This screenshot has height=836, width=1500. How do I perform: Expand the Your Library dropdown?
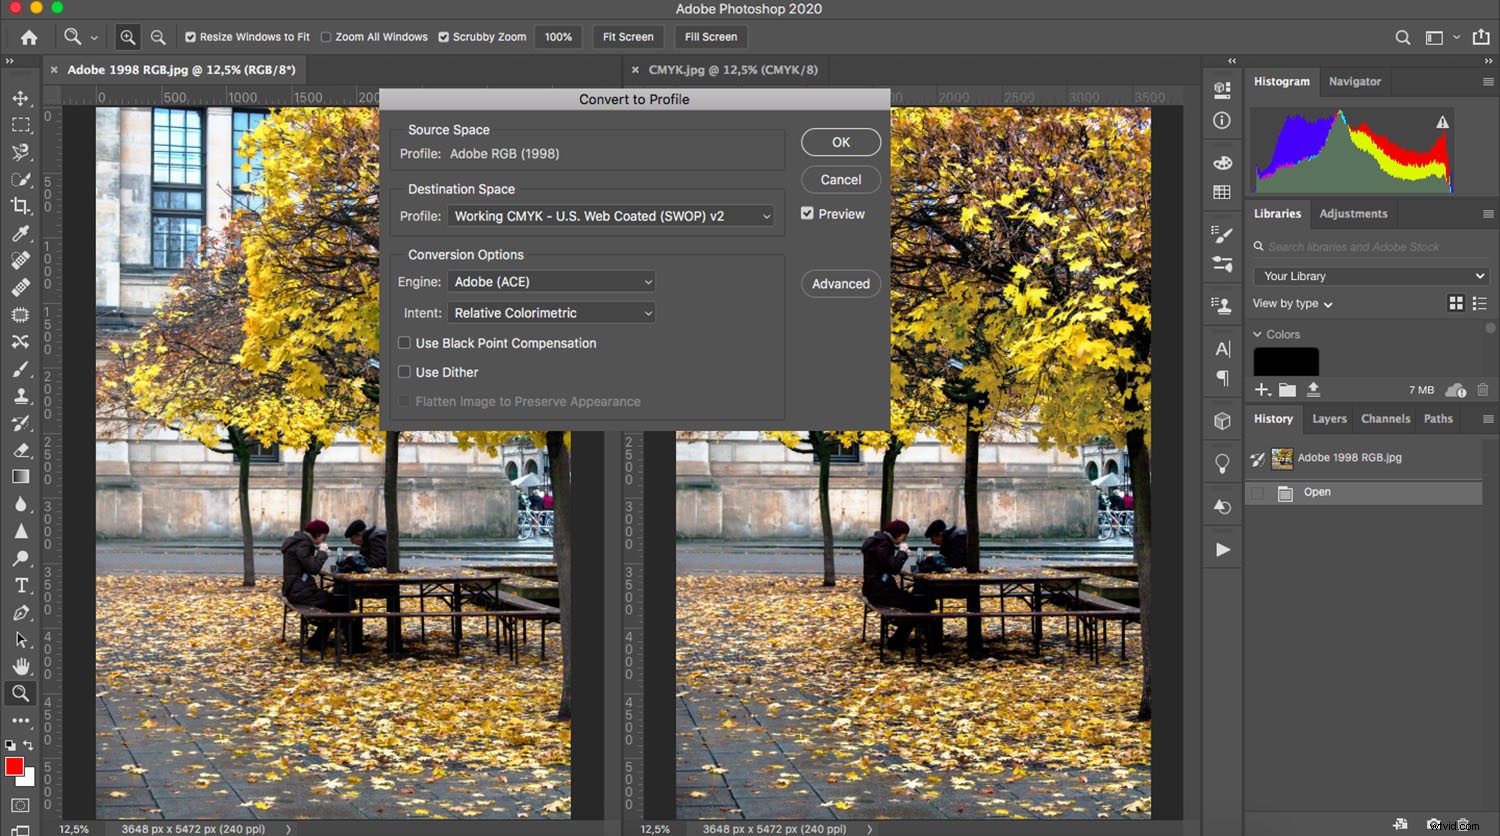pyautogui.click(x=1370, y=275)
